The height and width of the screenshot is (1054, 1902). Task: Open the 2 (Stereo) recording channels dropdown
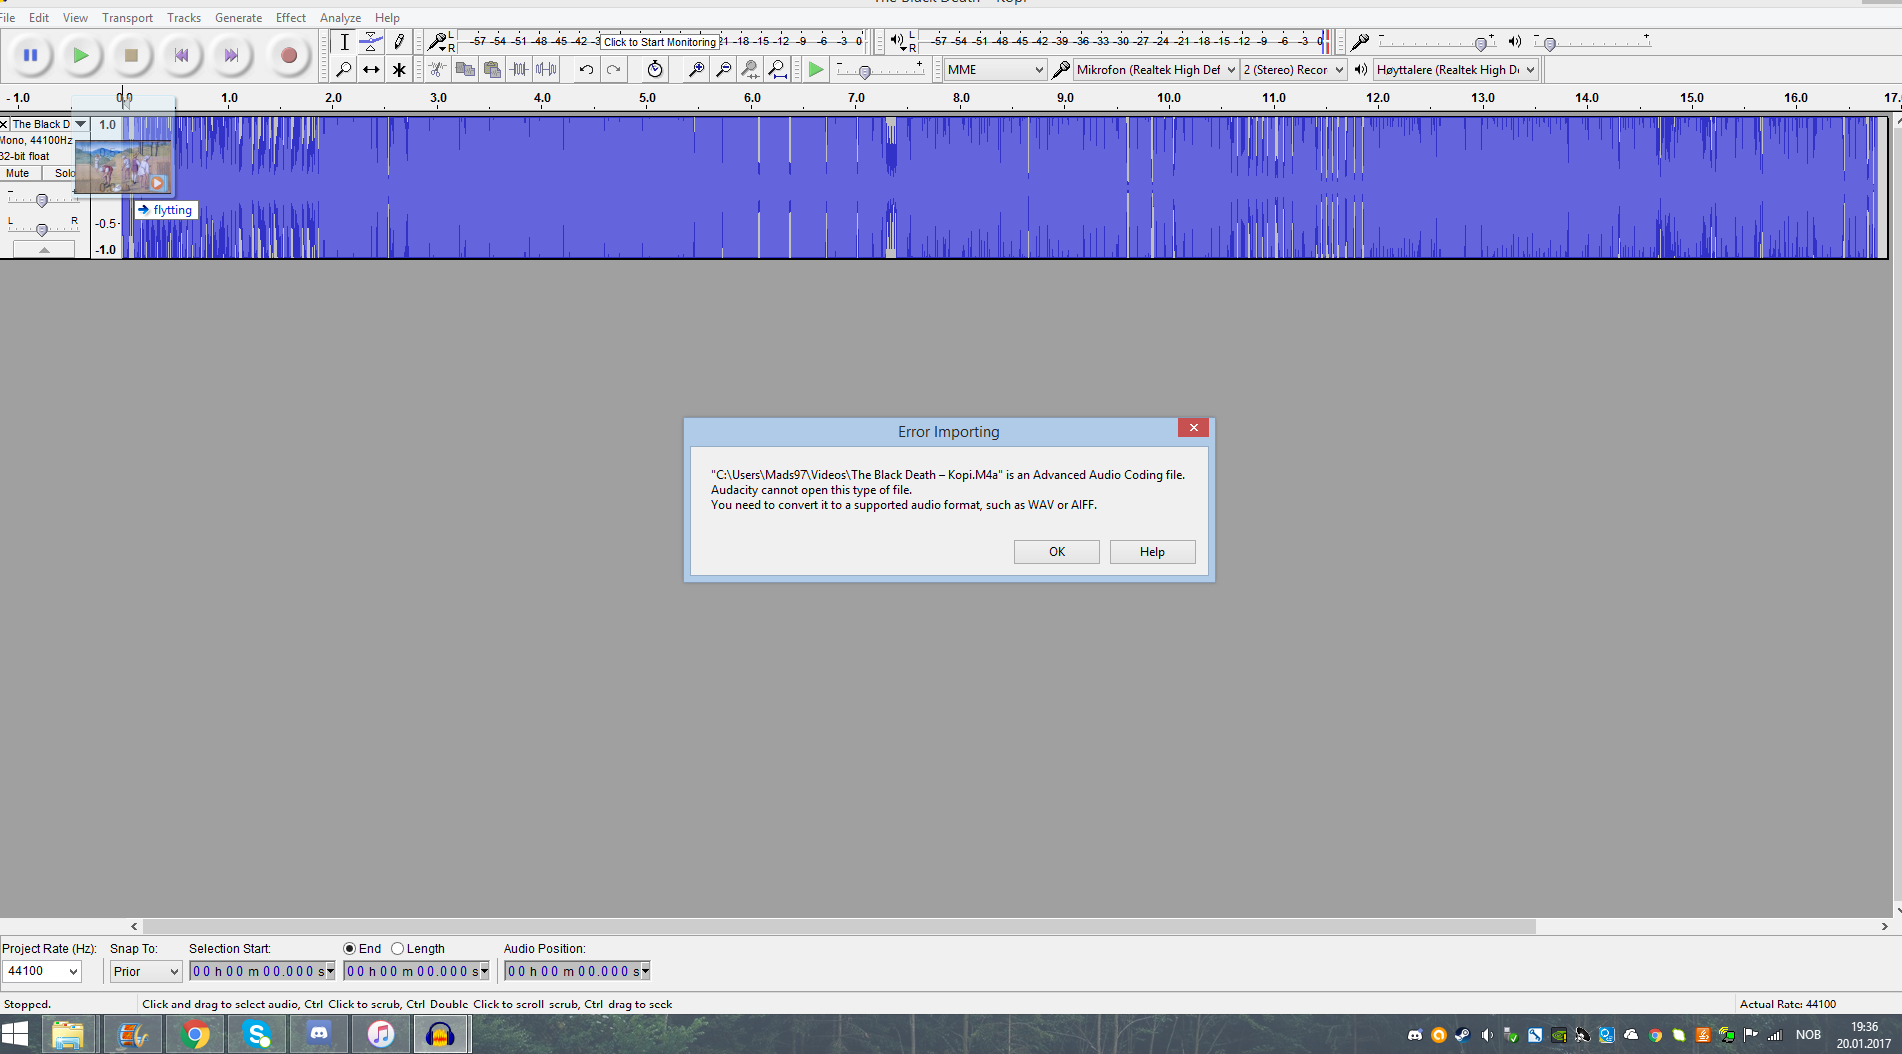coord(1294,70)
